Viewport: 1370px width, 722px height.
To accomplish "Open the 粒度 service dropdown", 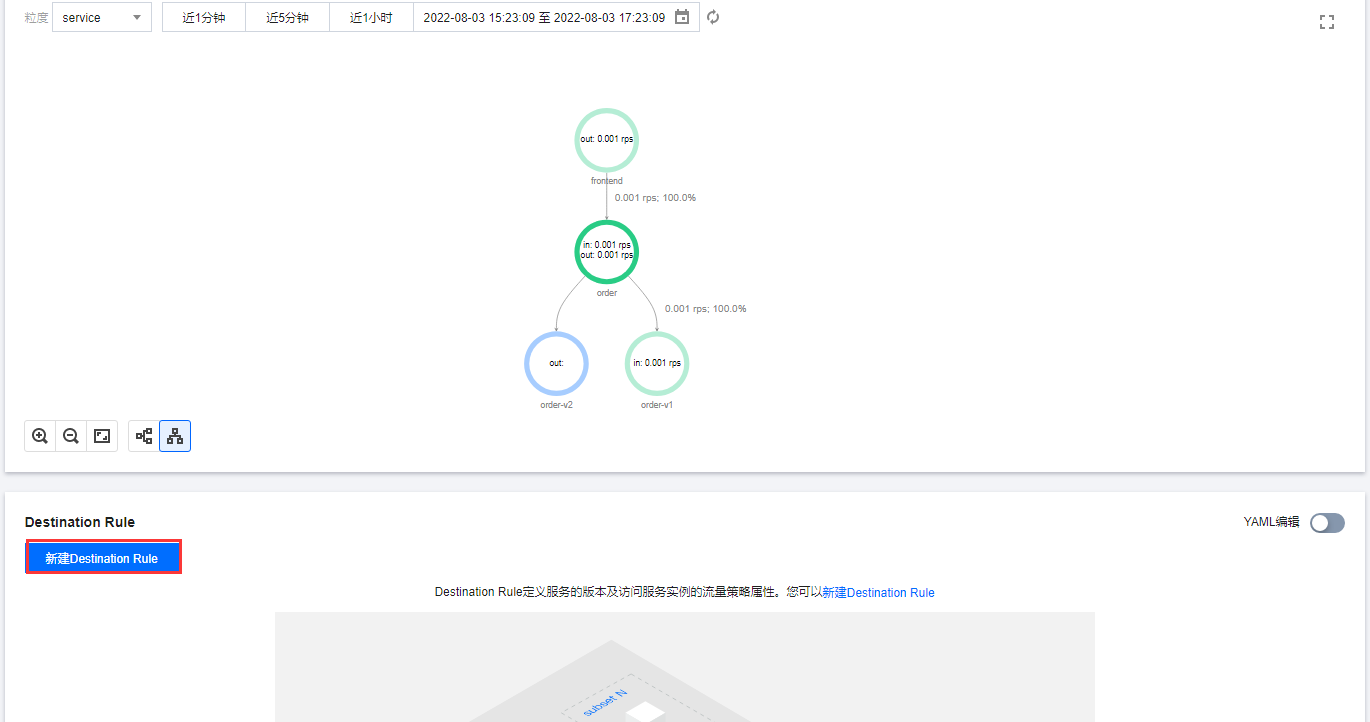I will coord(101,18).
